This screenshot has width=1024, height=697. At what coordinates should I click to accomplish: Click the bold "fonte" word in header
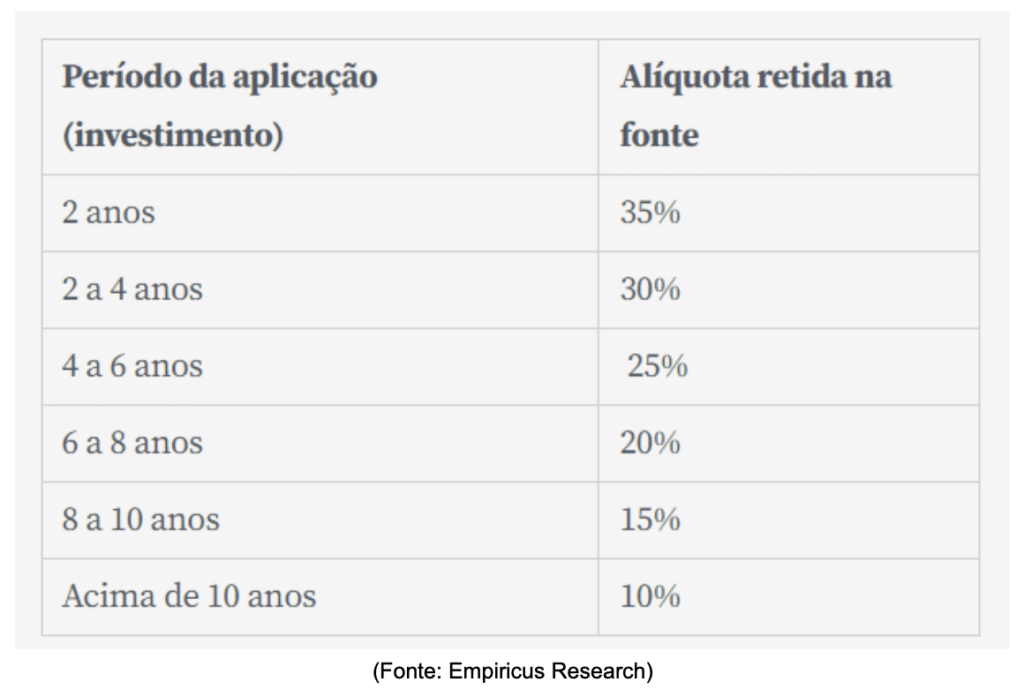659,134
